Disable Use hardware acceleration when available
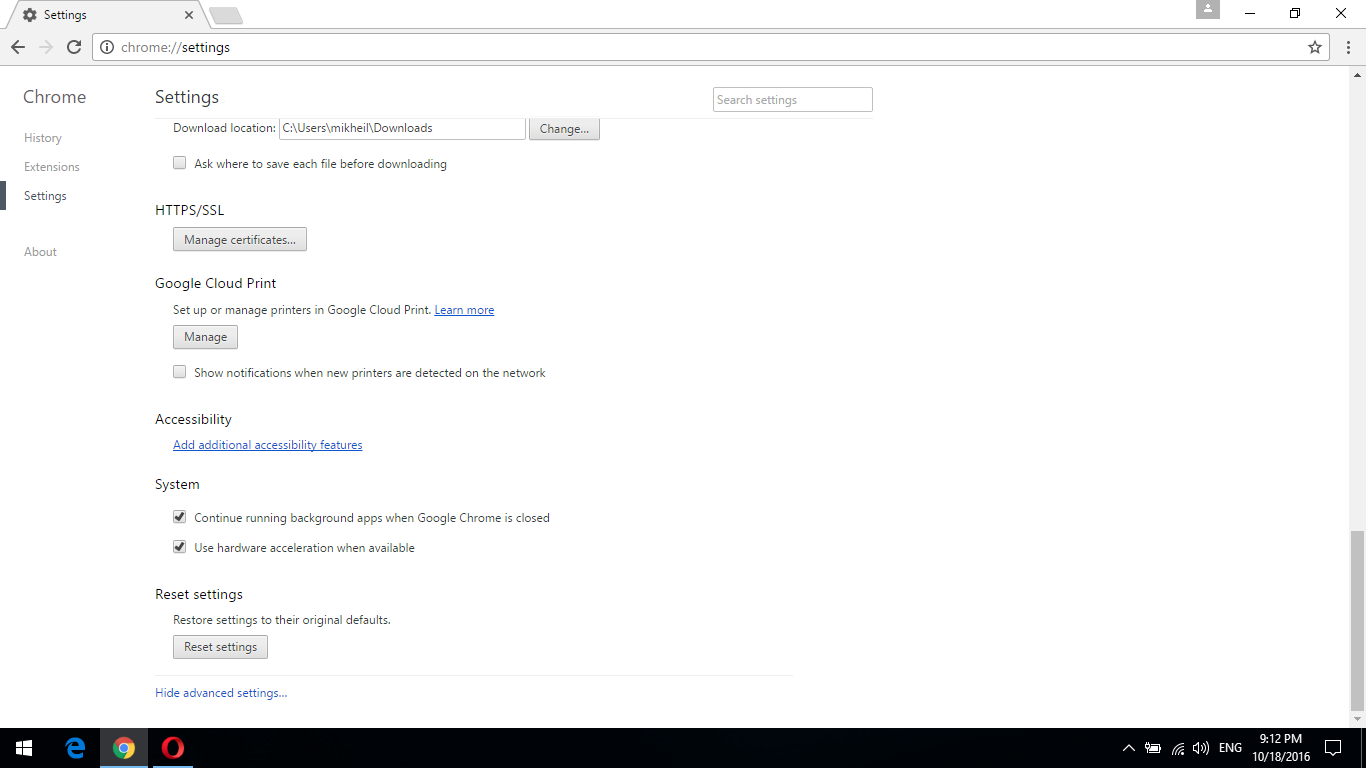The width and height of the screenshot is (1366, 768). (x=180, y=547)
